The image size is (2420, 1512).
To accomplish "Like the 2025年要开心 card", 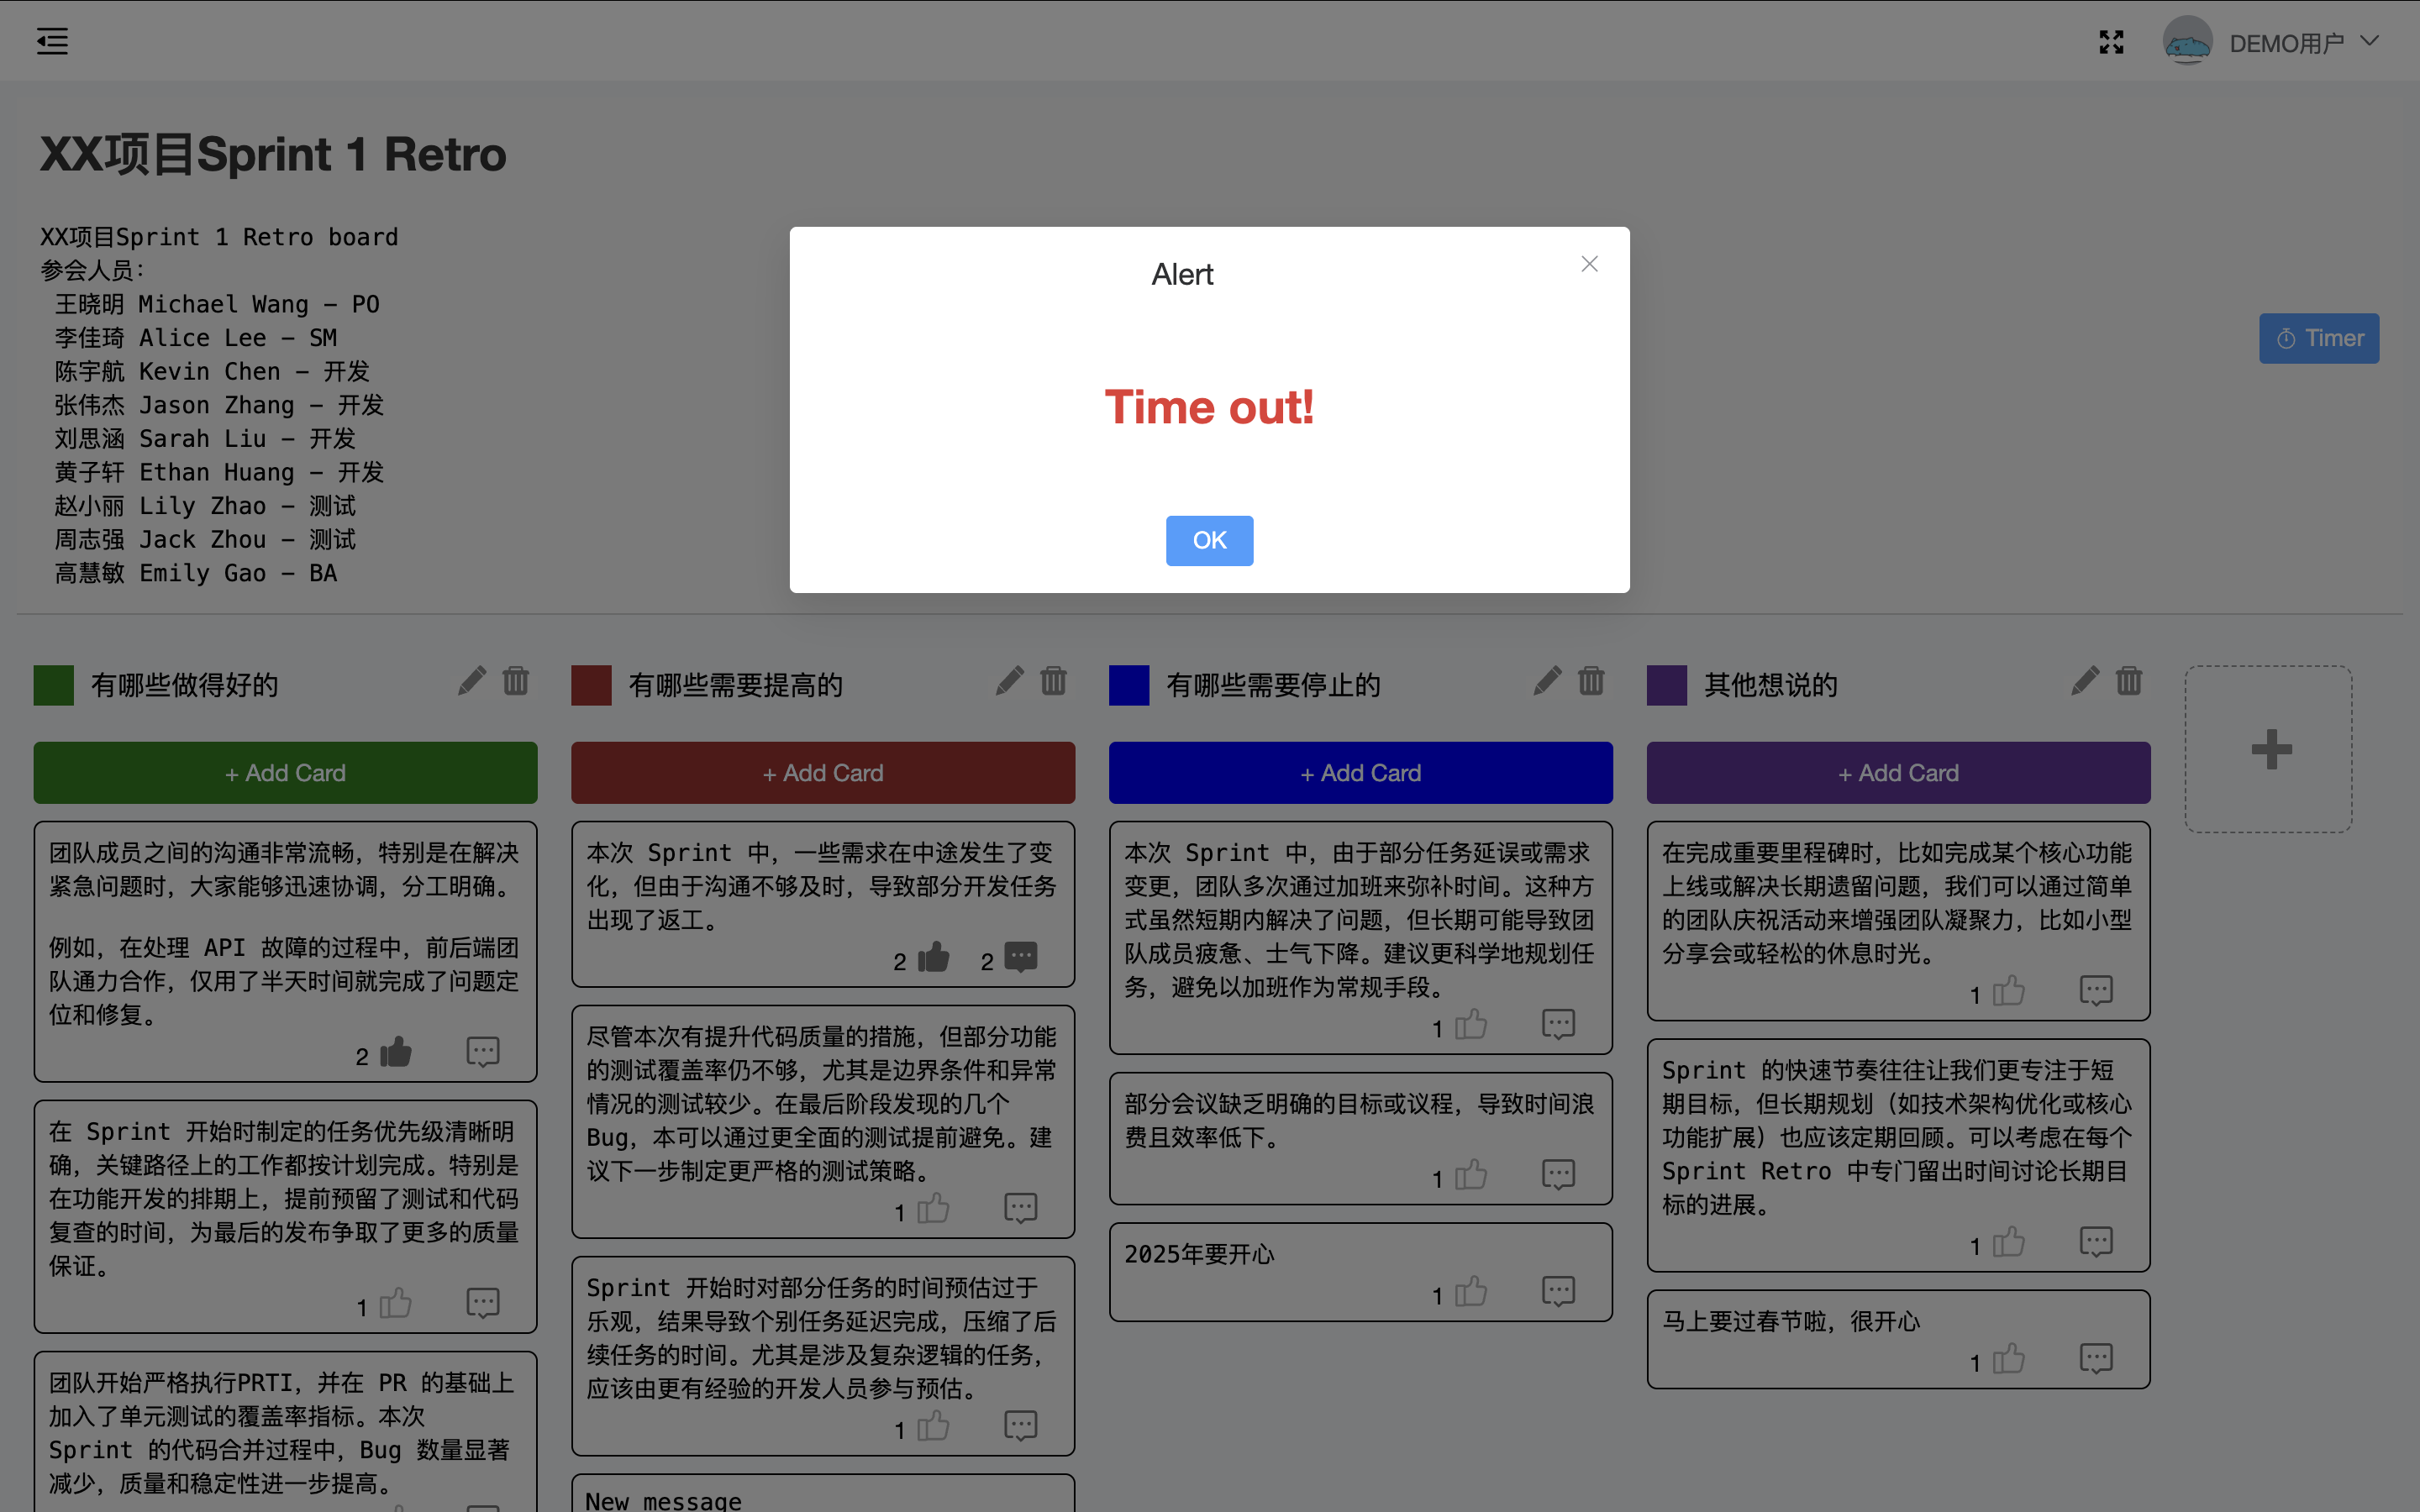I will pyautogui.click(x=1470, y=1292).
